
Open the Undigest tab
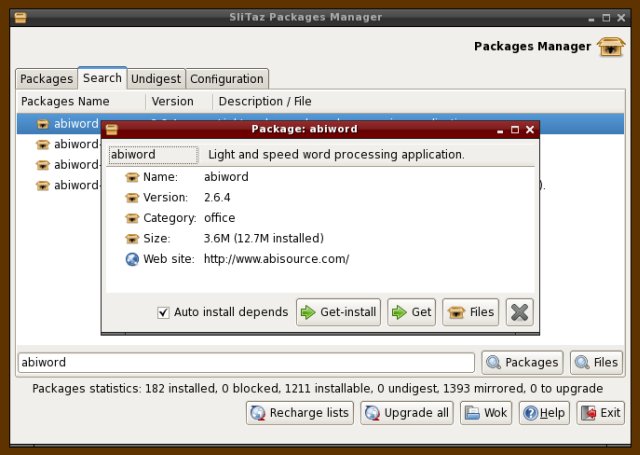tap(156, 78)
